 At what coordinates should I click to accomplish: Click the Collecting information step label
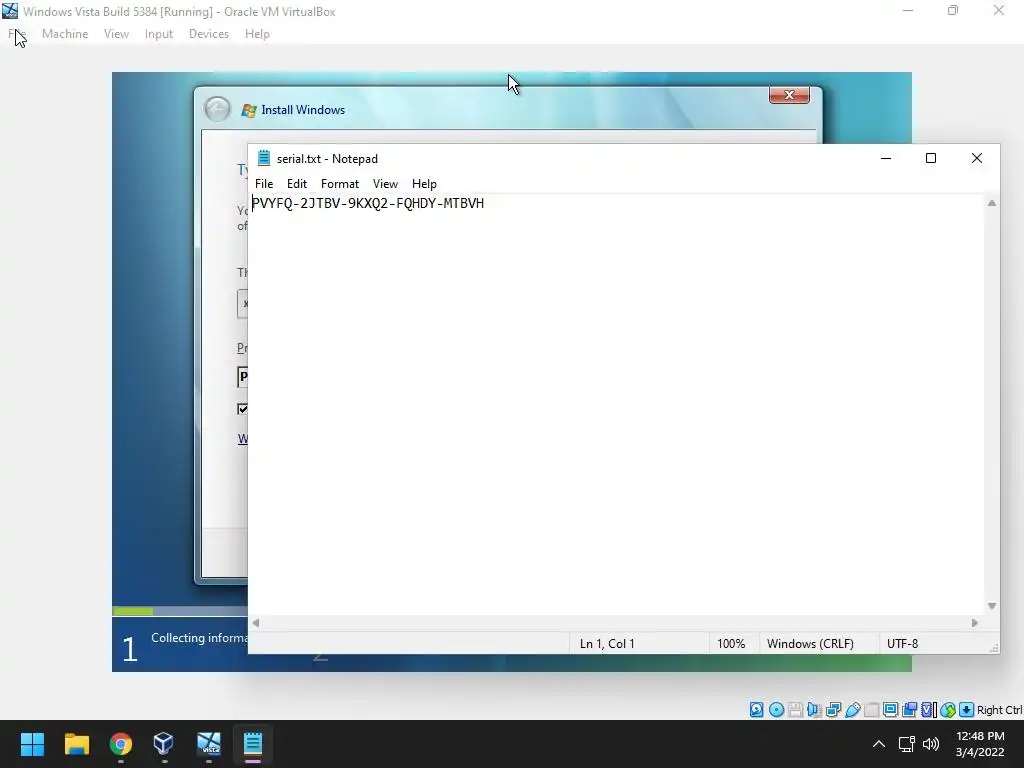[199, 638]
